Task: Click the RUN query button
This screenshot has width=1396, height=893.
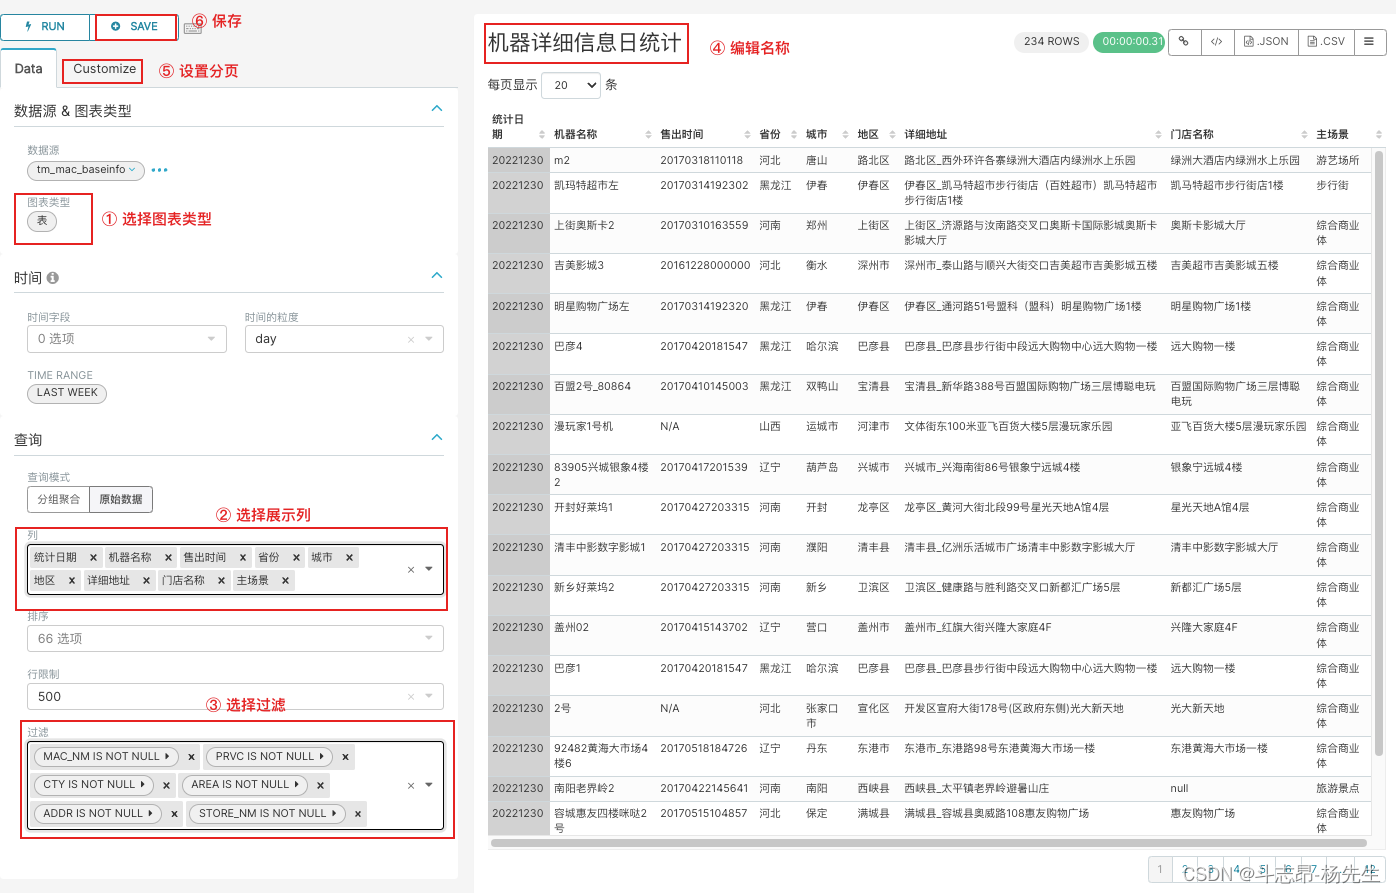Action: [x=45, y=26]
